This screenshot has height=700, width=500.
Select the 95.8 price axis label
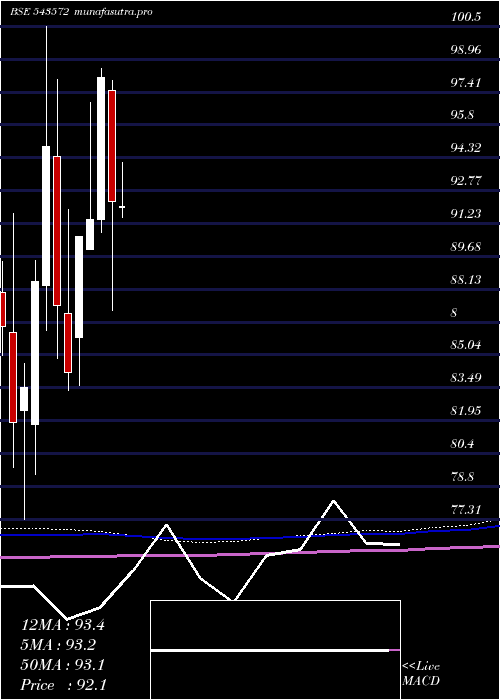point(462,115)
